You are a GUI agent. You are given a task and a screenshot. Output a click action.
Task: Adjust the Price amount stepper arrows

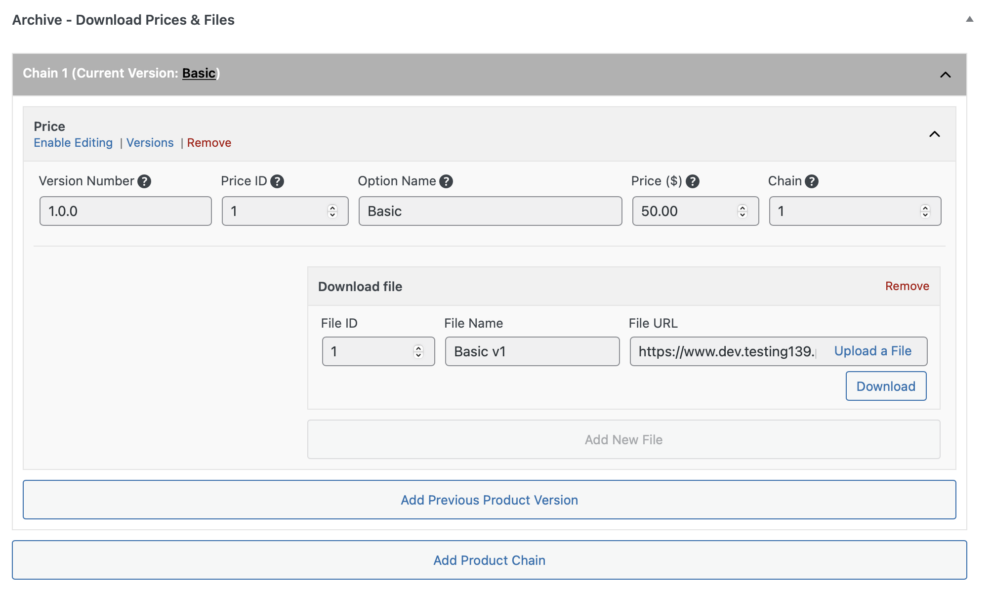742,211
